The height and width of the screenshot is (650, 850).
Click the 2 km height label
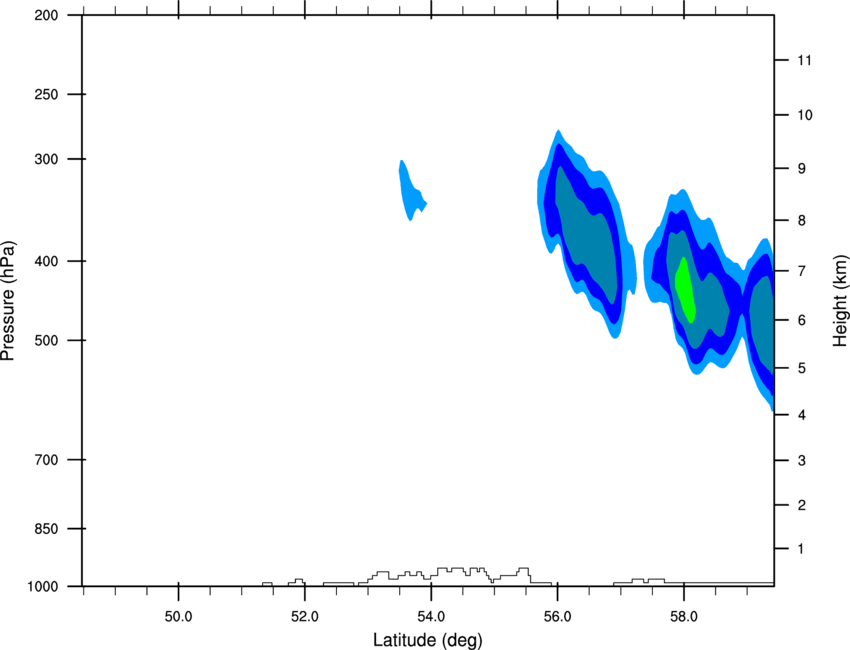pyautogui.click(x=802, y=505)
